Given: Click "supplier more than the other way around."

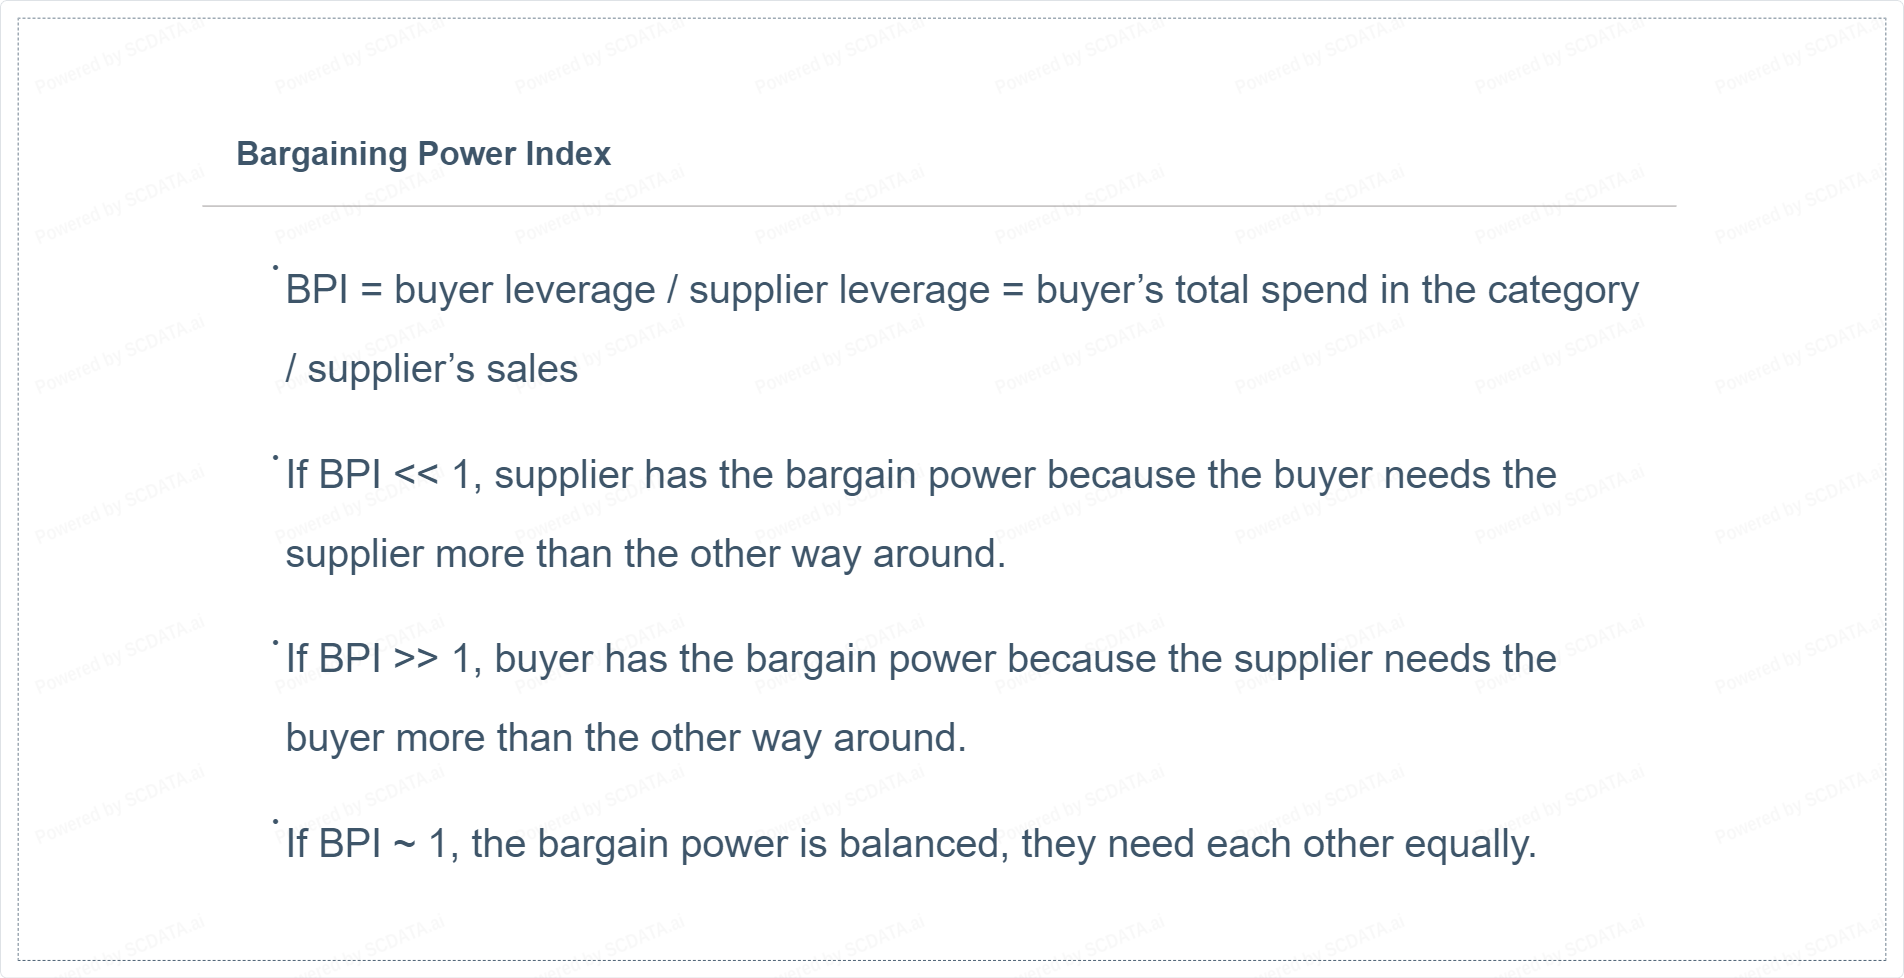Looking at the screenshot, I should tap(645, 554).
